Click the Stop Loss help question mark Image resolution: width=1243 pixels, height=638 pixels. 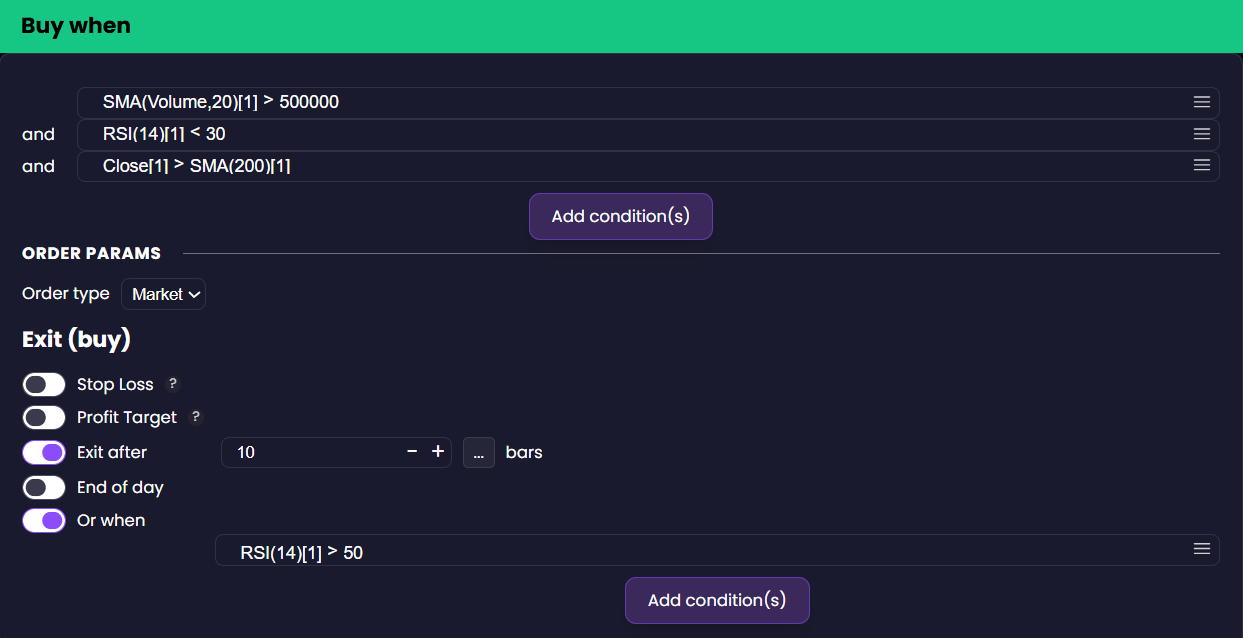tap(172, 384)
